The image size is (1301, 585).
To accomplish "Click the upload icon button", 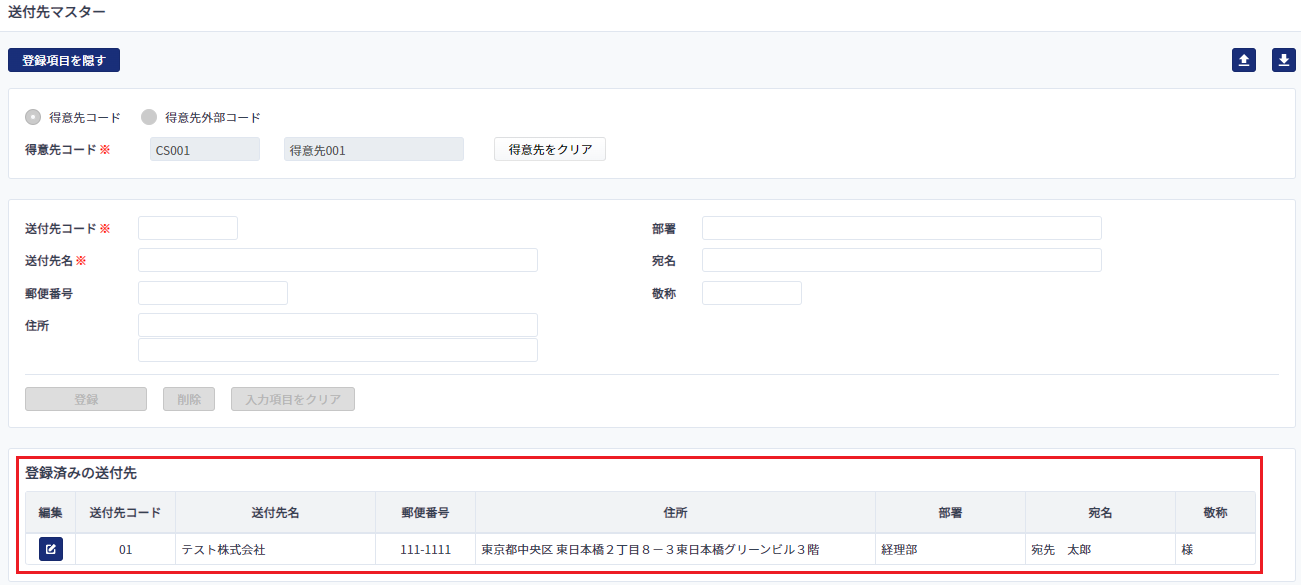I will 1244,60.
